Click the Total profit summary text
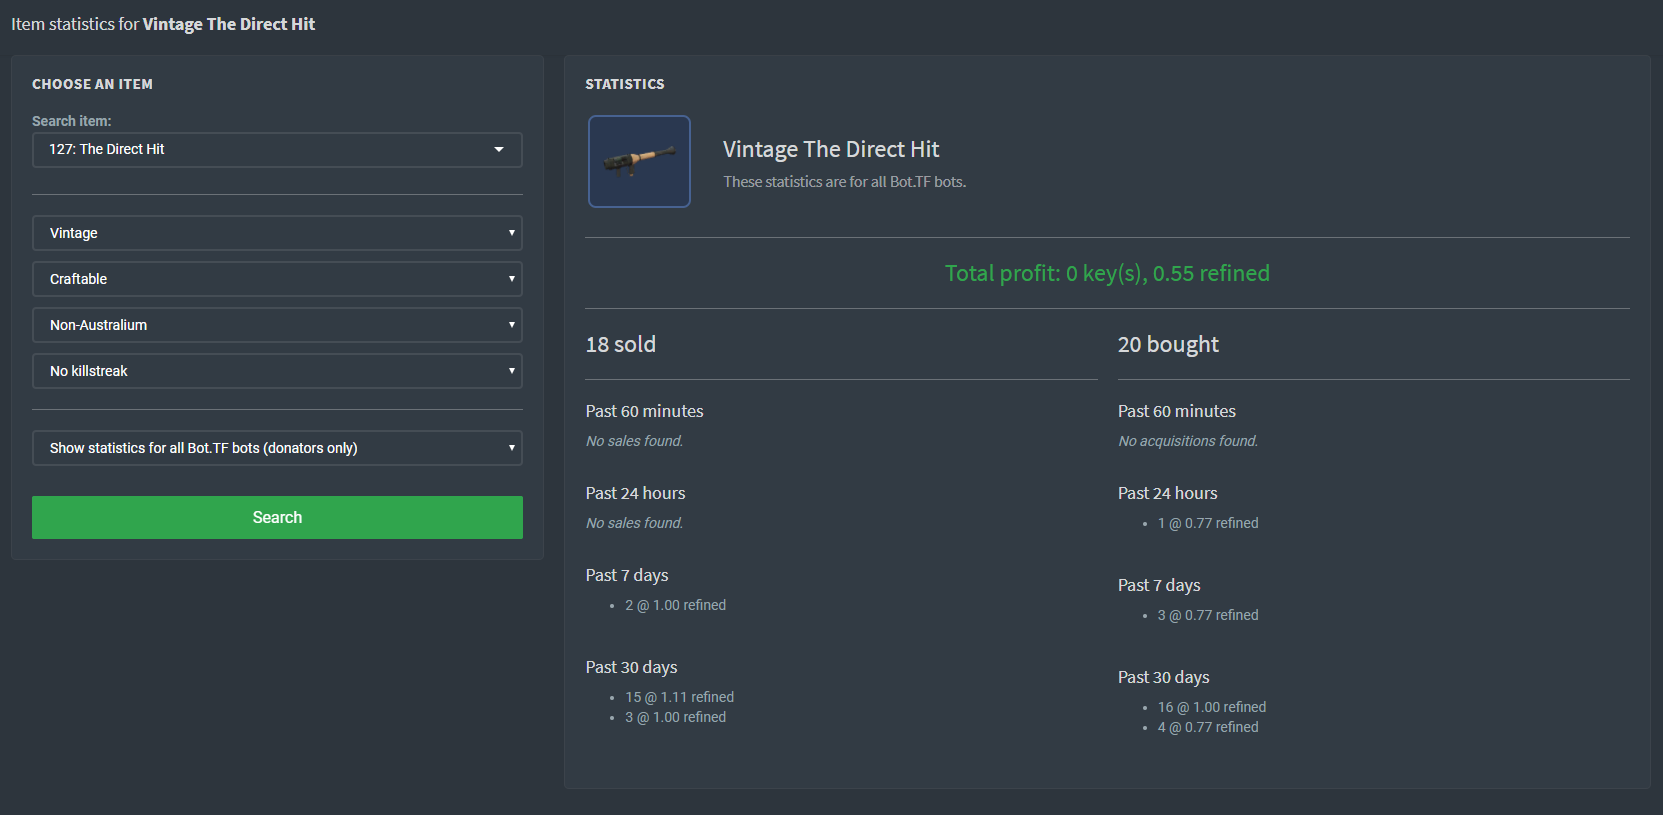1663x815 pixels. point(1107,273)
